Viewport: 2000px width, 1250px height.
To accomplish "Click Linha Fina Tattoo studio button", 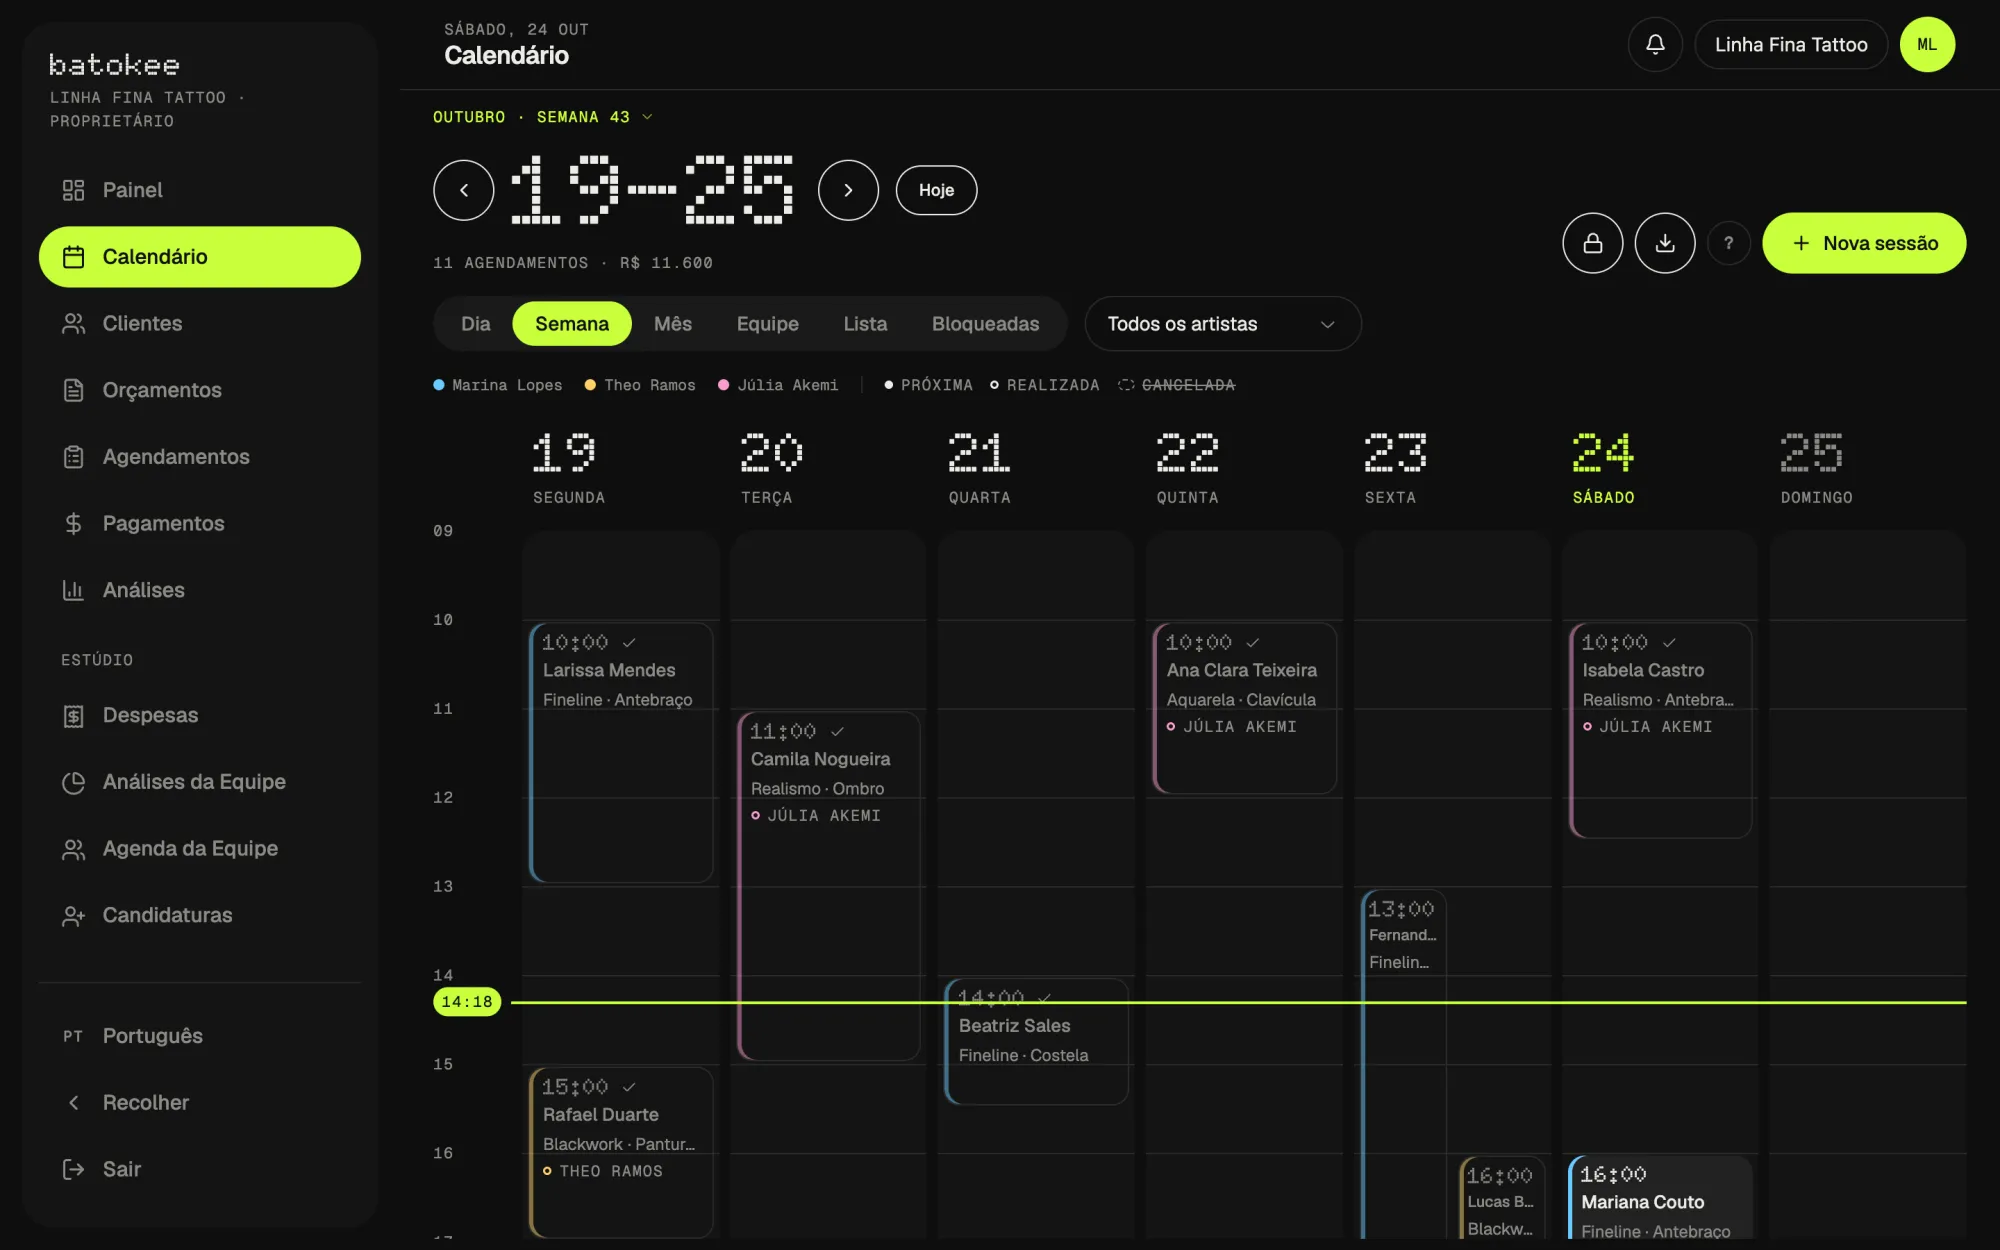I will [1791, 45].
